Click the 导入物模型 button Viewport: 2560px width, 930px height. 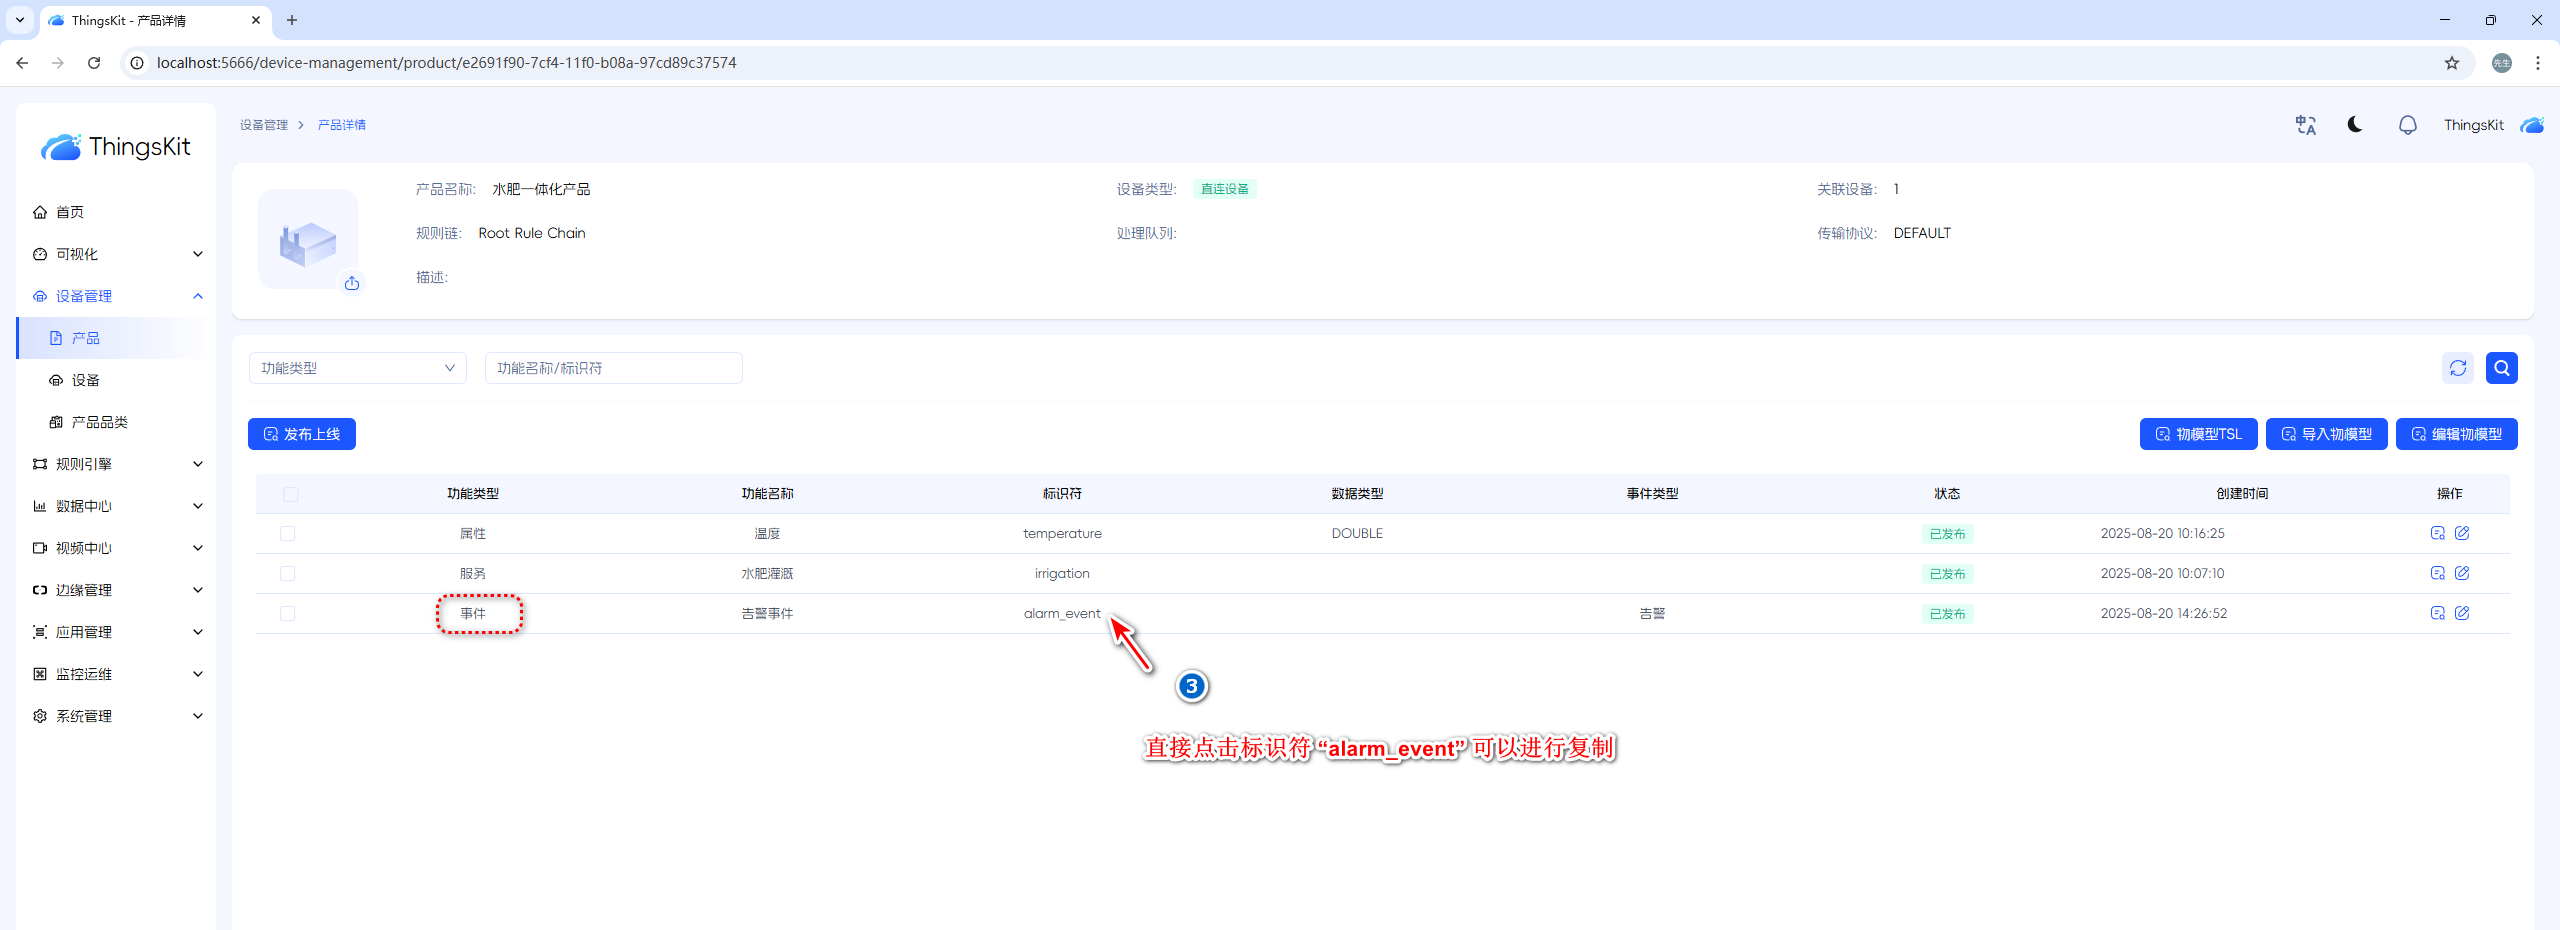[x=2326, y=434]
